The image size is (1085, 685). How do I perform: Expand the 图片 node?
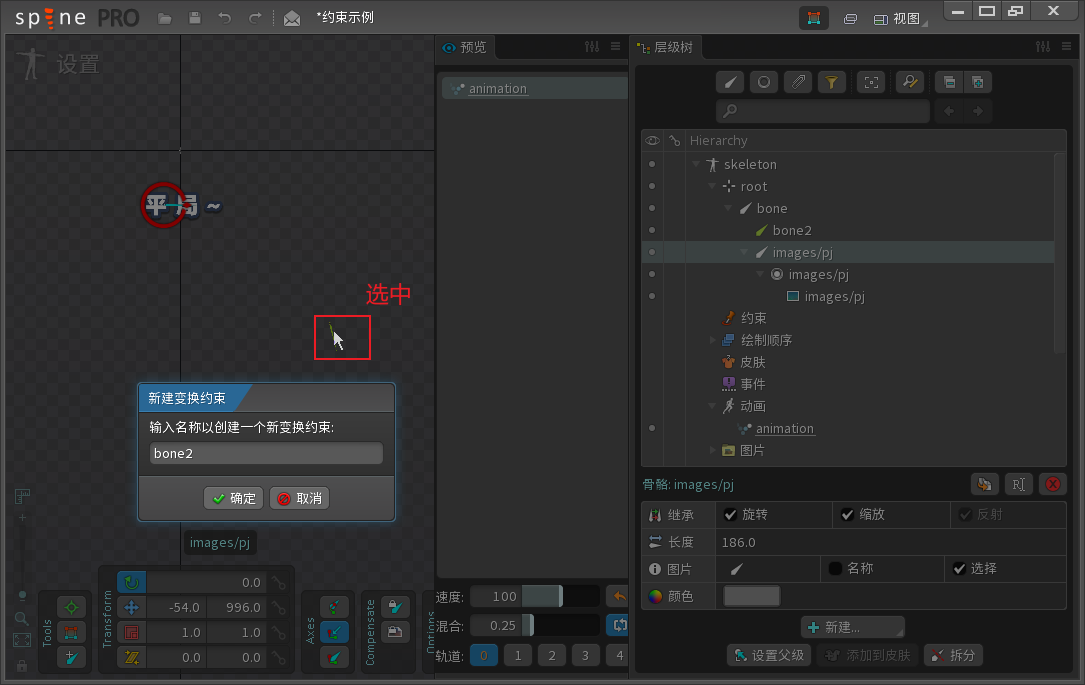pos(712,450)
